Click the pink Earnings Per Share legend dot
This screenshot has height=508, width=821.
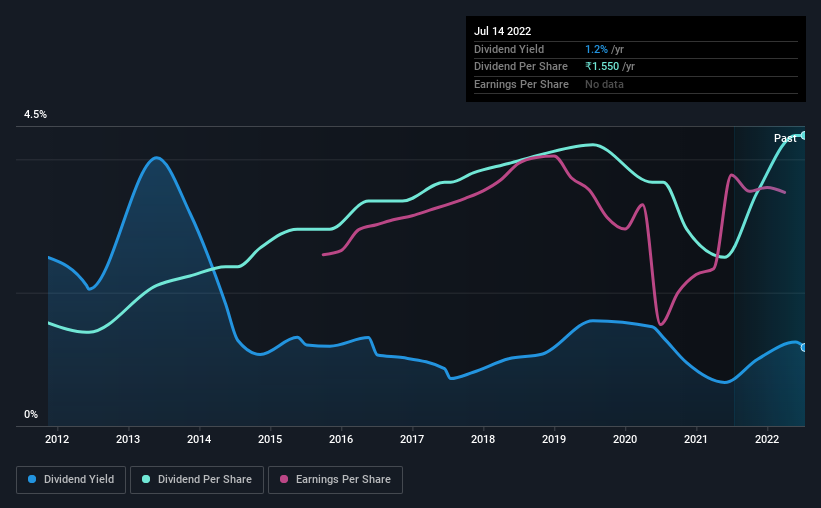pyautogui.click(x=284, y=479)
